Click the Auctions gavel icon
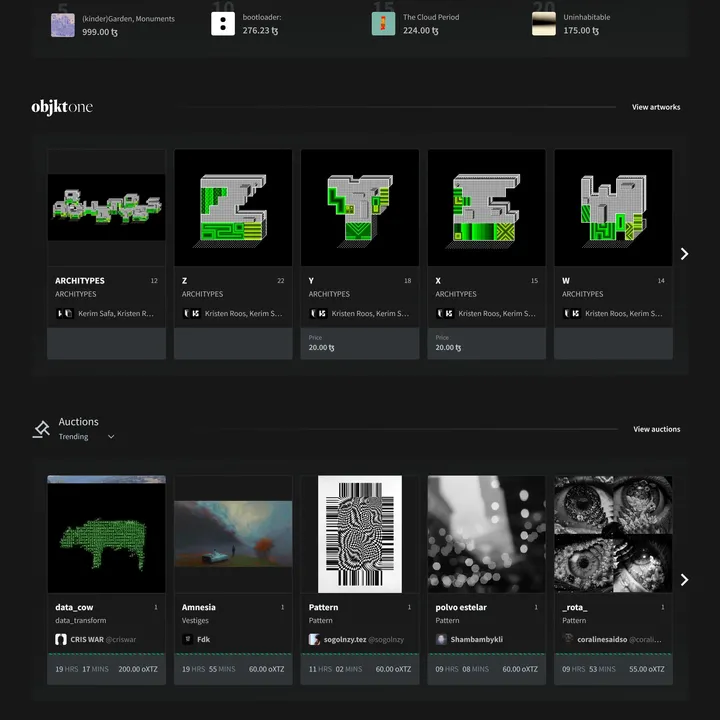The width and height of the screenshot is (720, 720). tap(41, 429)
